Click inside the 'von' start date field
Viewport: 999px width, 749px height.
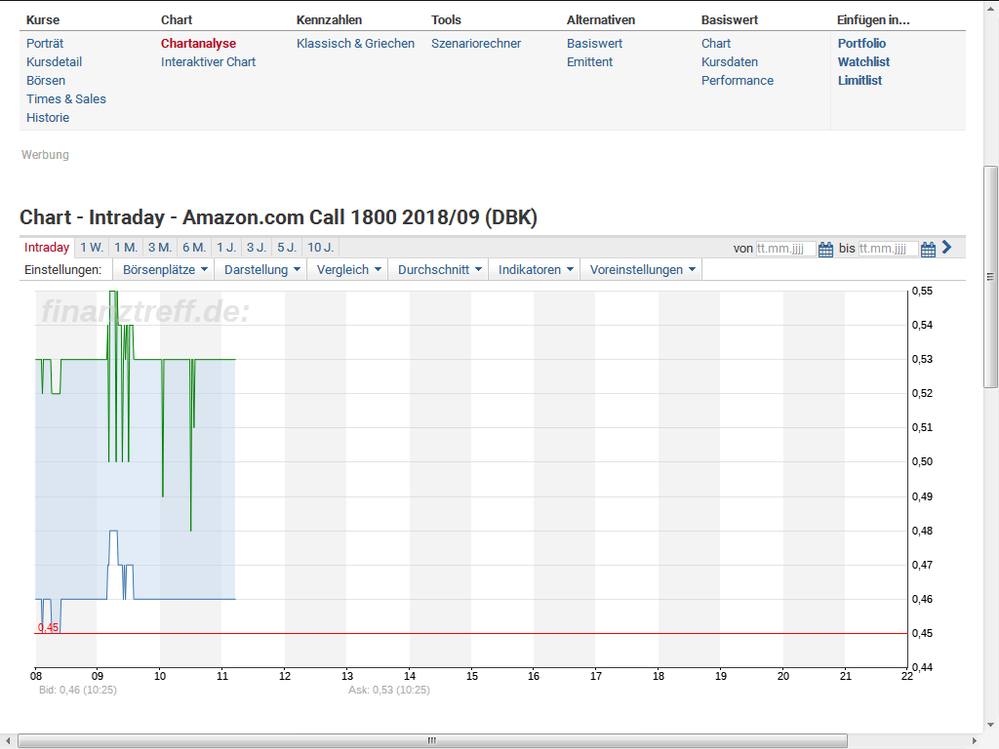point(786,249)
